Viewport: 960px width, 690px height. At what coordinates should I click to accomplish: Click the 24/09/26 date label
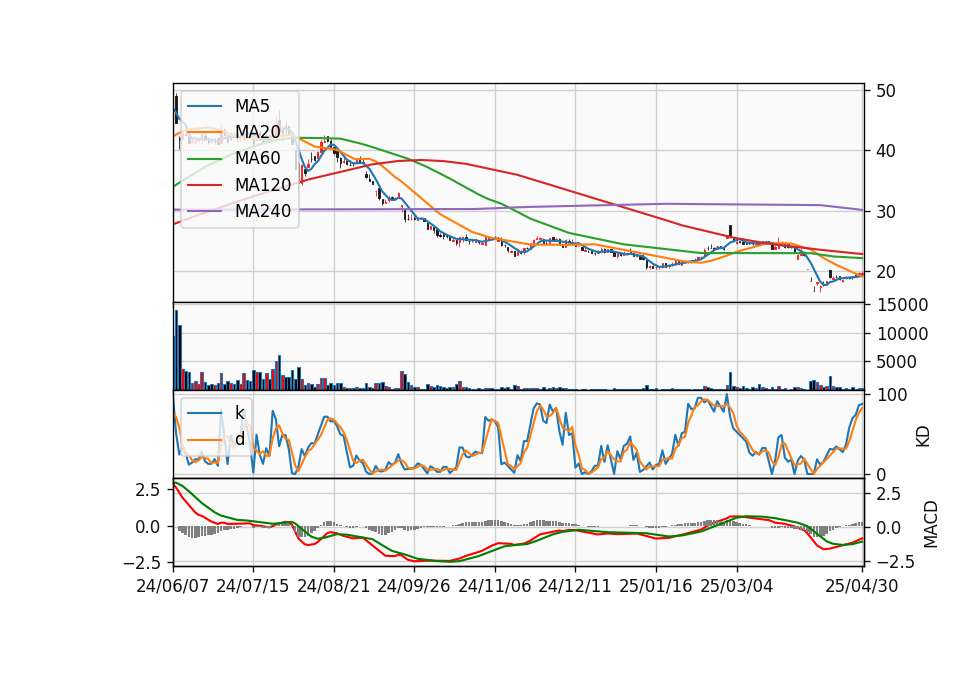click(413, 586)
